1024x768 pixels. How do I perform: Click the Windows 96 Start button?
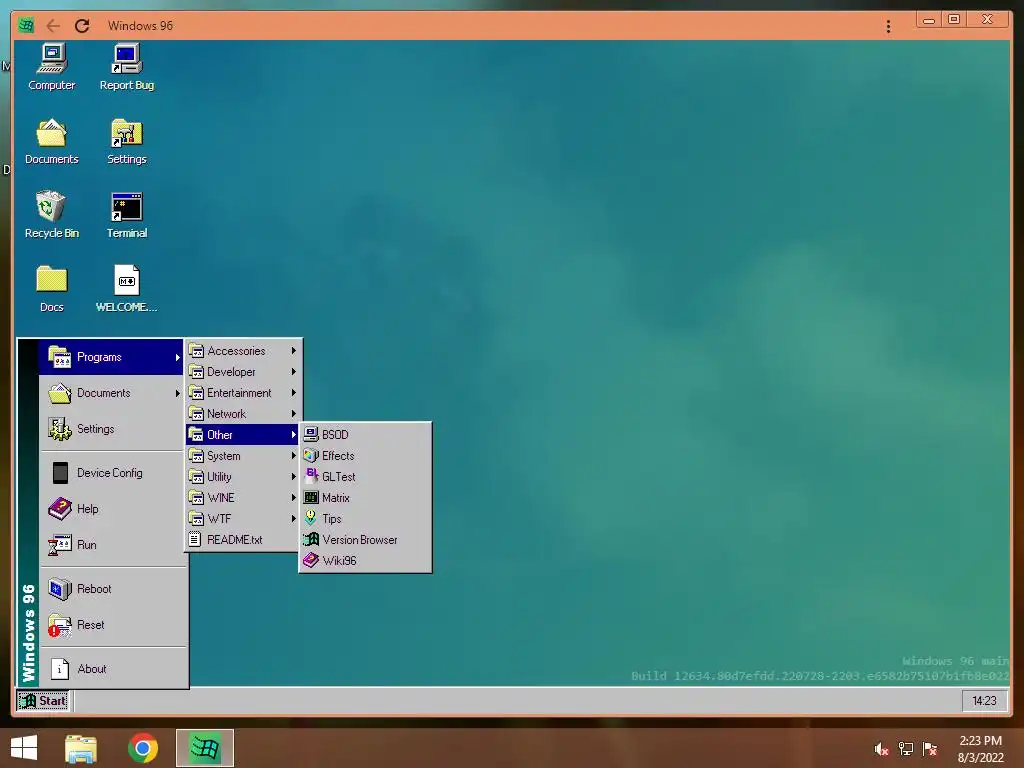click(x=43, y=701)
